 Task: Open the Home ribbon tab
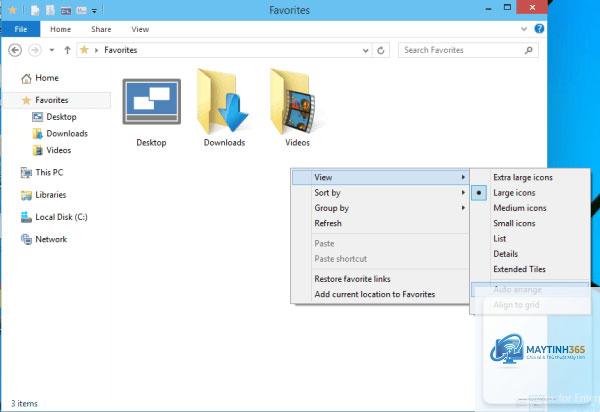coord(60,29)
